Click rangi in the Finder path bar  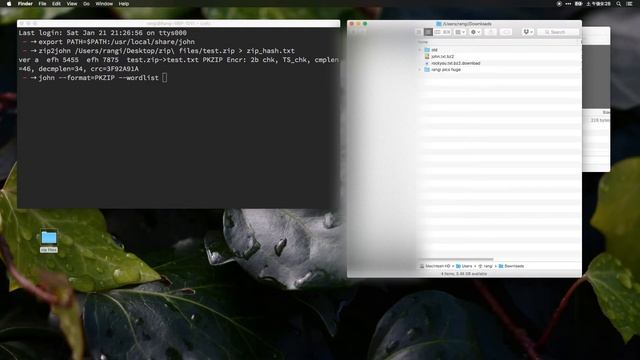(x=485, y=266)
